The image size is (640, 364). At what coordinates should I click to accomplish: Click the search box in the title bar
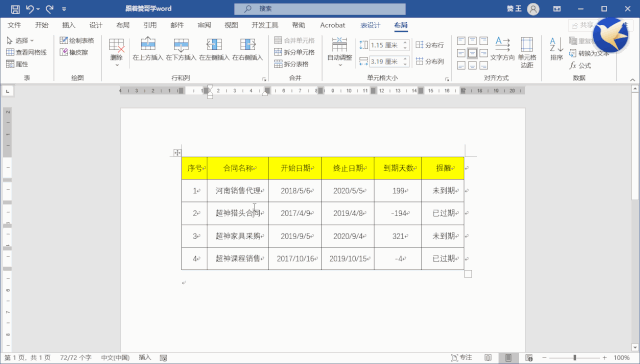[x=320, y=9]
